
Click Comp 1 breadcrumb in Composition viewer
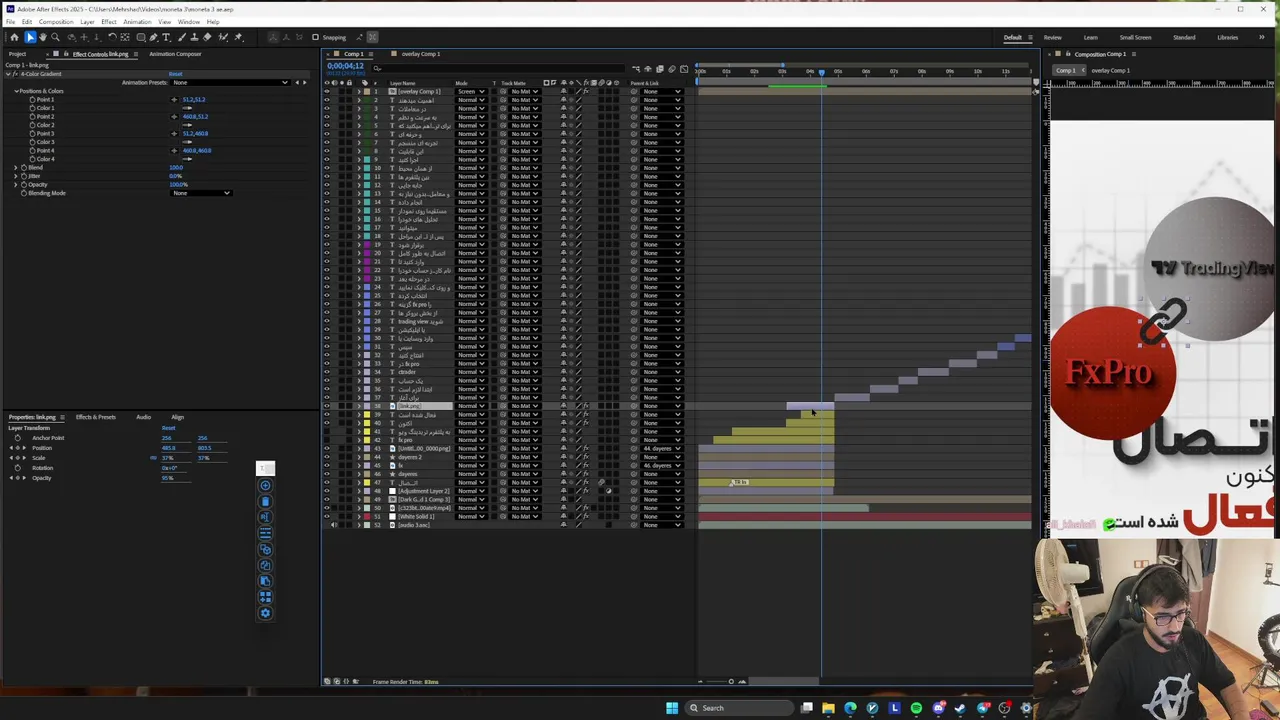coord(1065,71)
